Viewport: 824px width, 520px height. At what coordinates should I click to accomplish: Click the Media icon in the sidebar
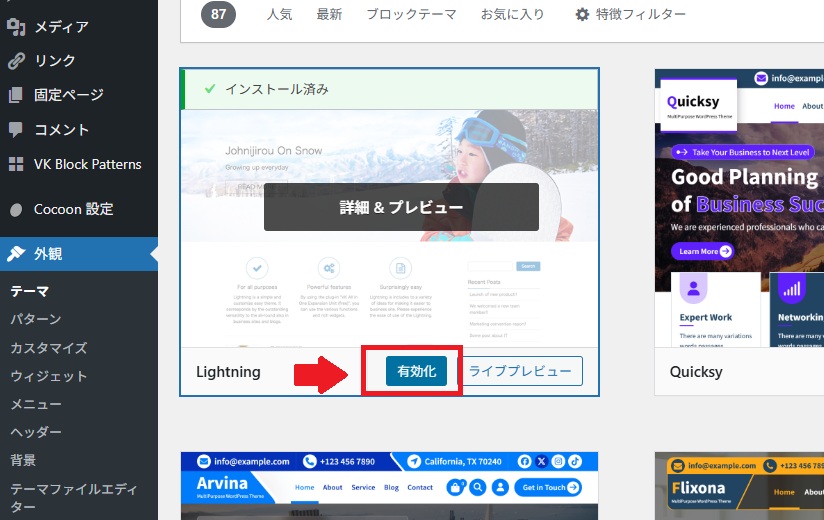coord(16,27)
